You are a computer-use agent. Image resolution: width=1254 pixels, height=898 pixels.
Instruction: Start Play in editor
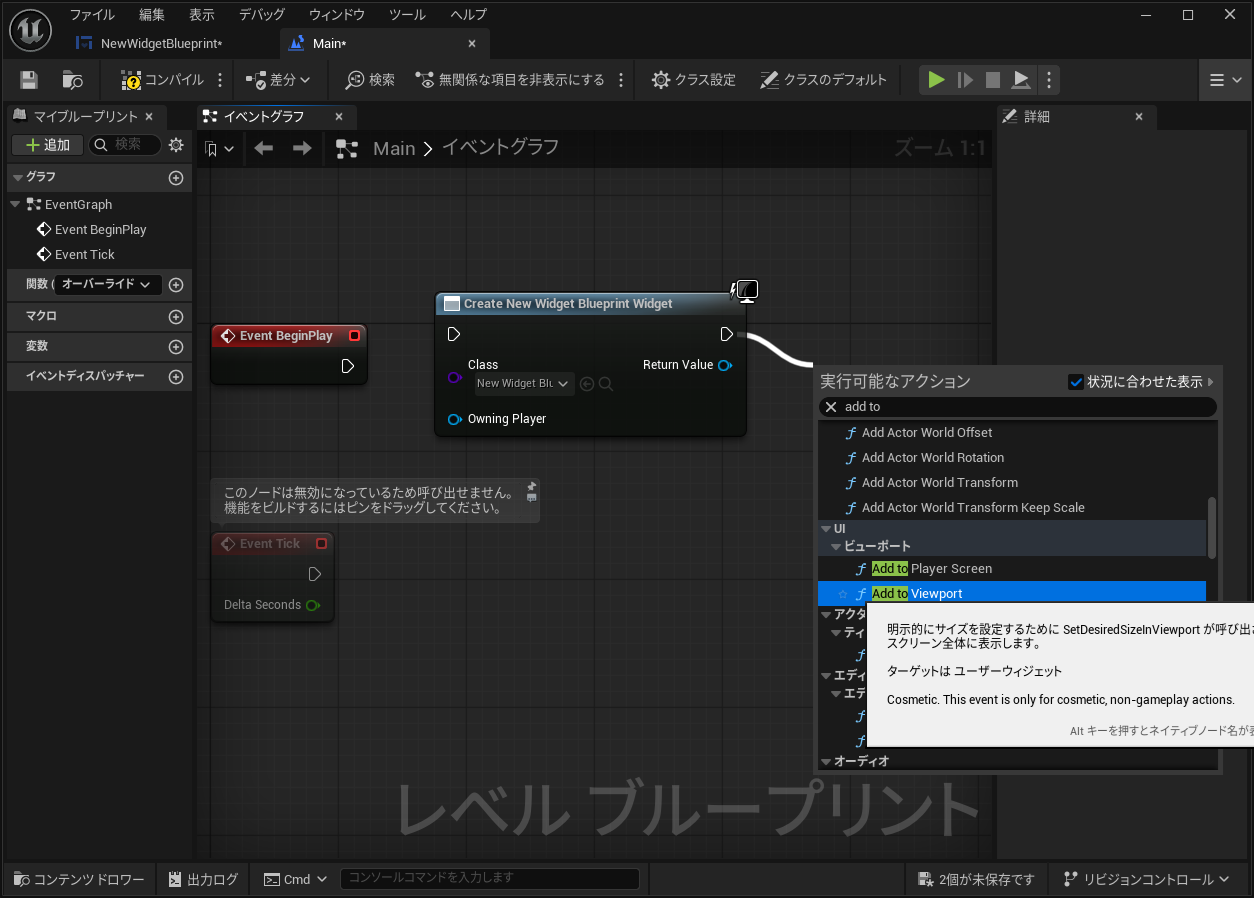click(x=936, y=80)
